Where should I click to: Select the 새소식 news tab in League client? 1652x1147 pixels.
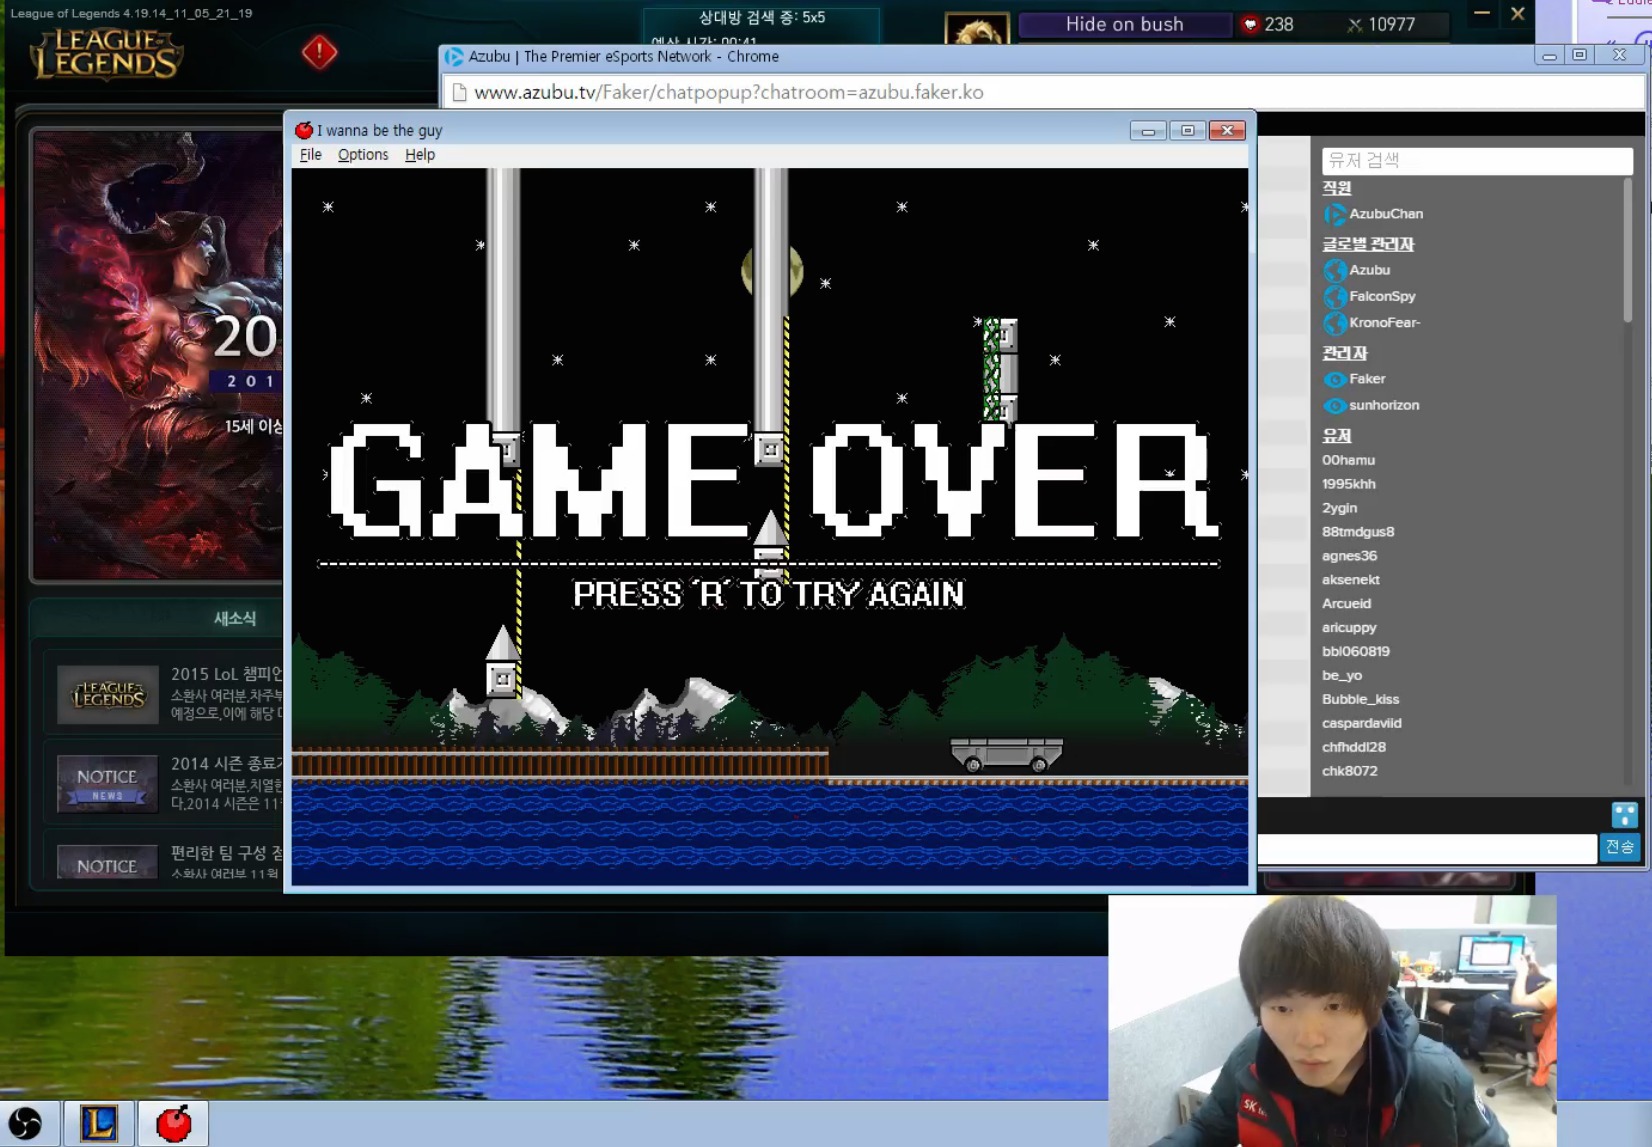(235, 619)
